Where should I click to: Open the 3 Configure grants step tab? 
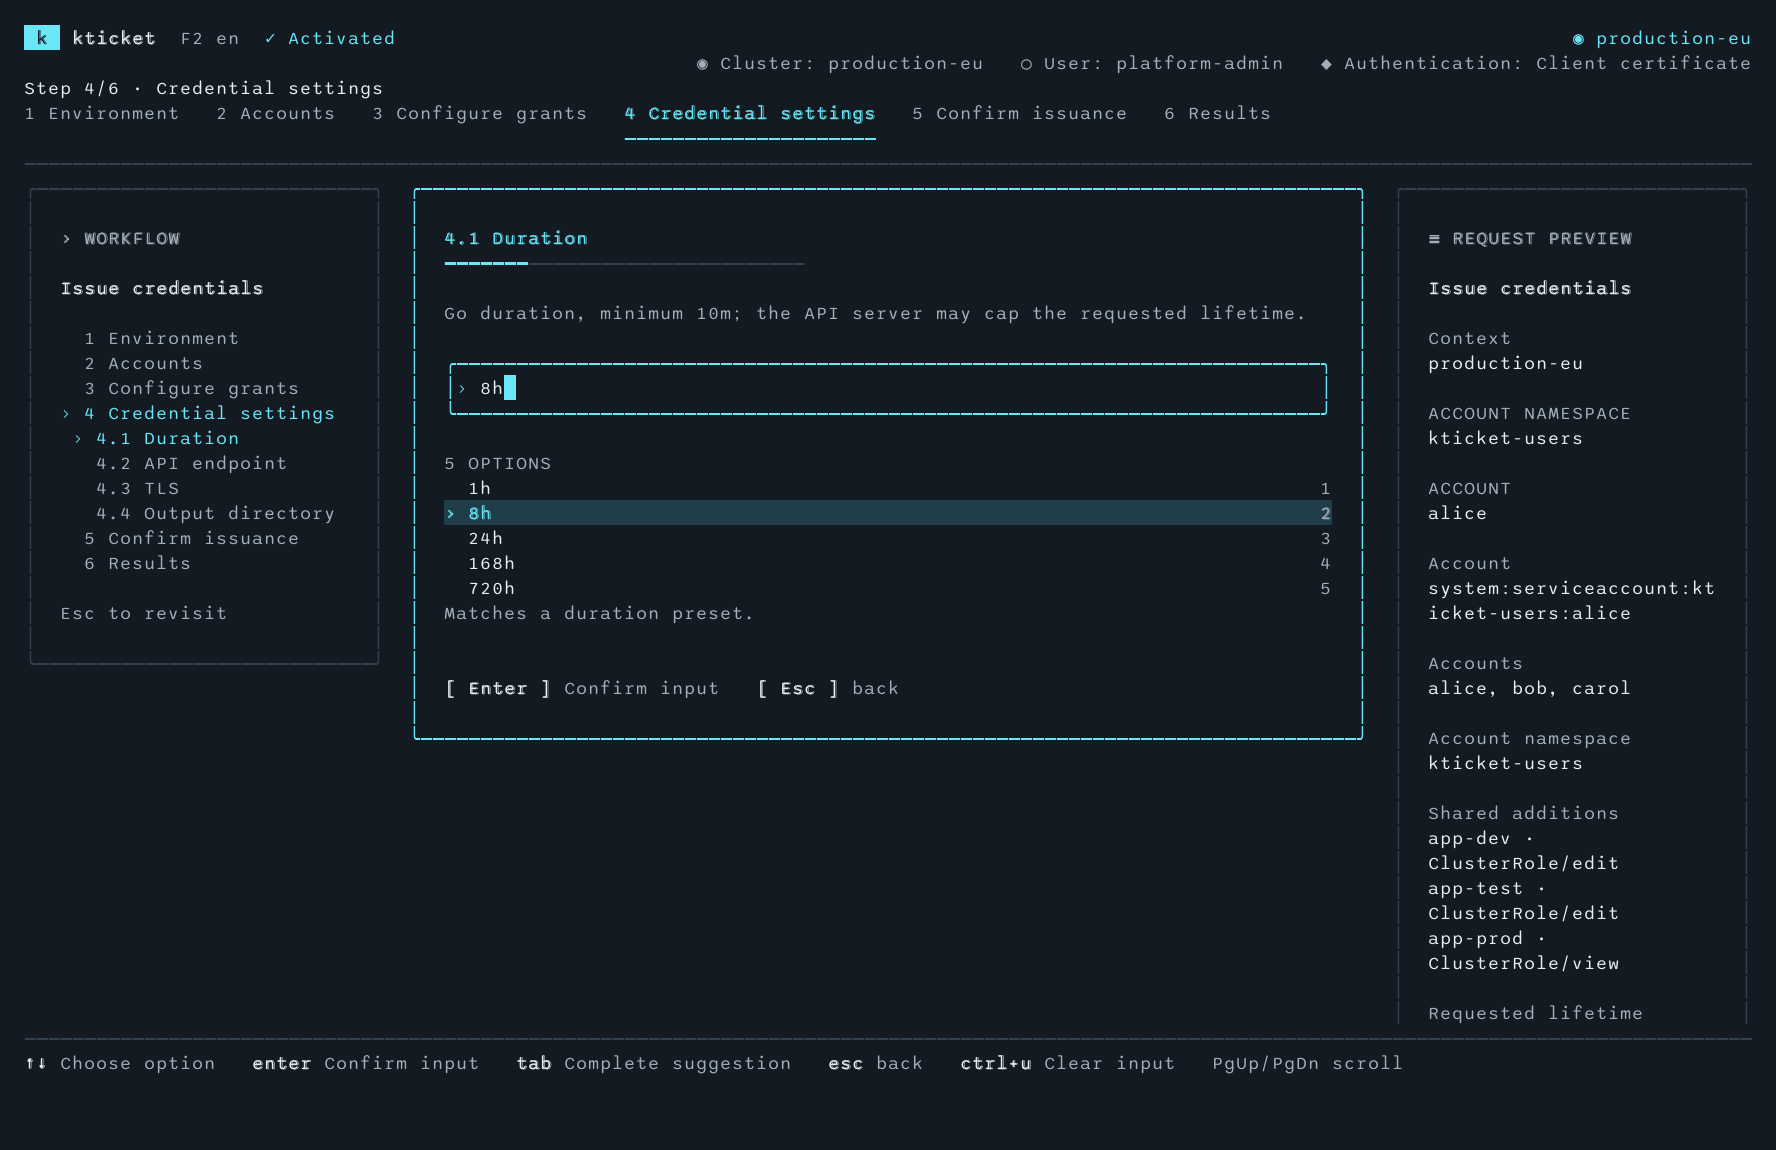coord(480,113)
